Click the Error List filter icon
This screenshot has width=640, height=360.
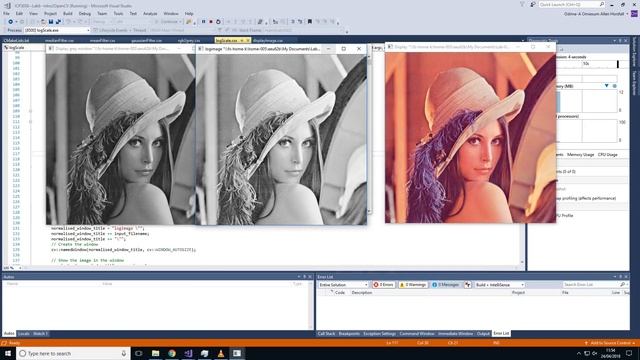(468, 284)
